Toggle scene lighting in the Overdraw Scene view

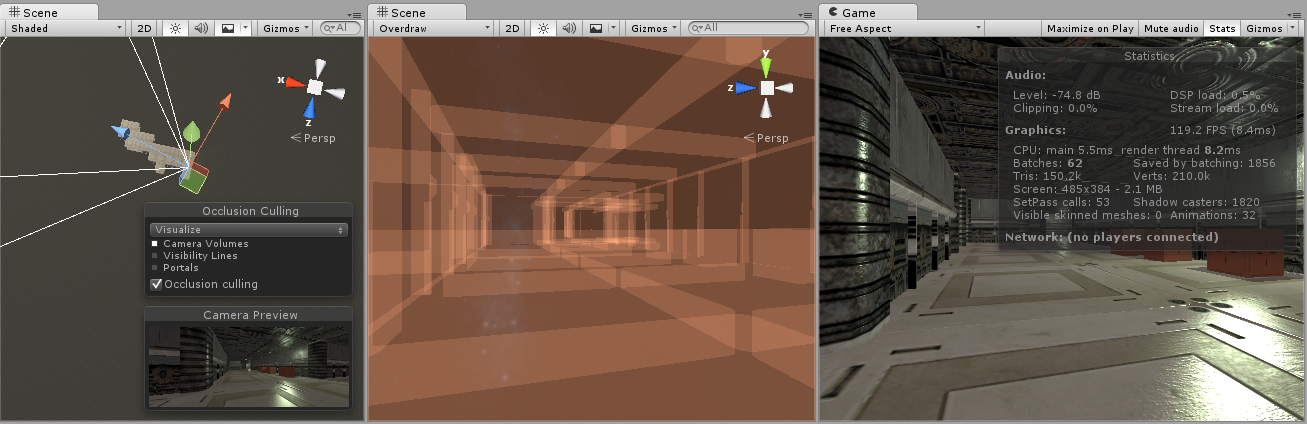[542, 28]
